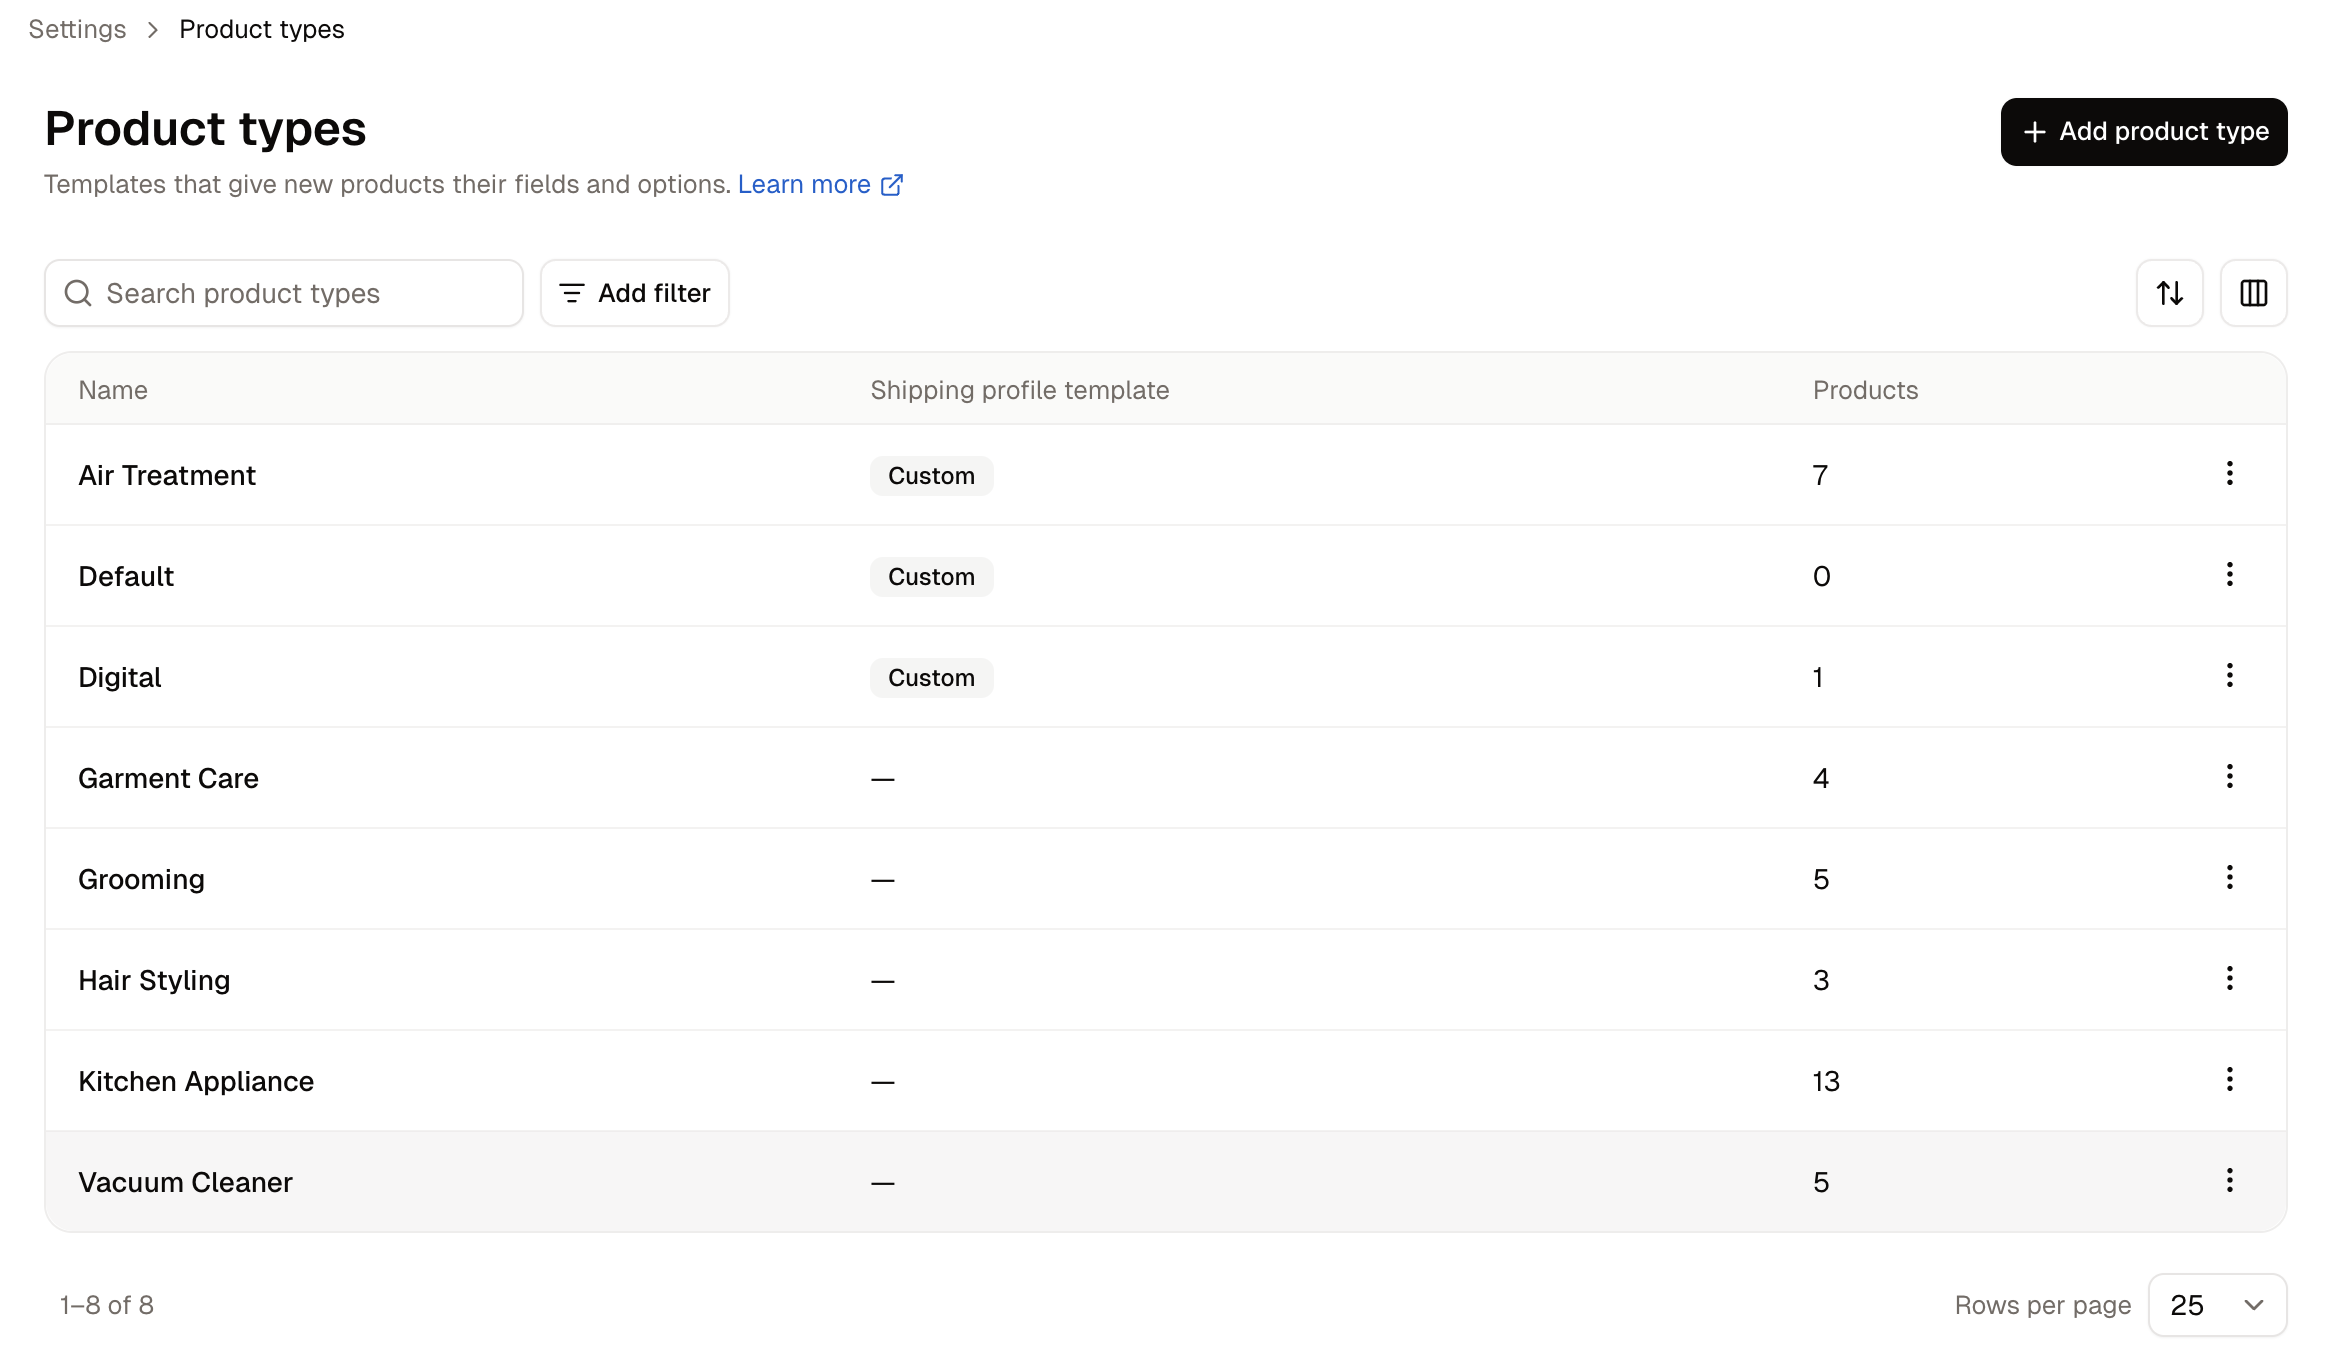Open the Garment Care product type
The width and height of the screenshot is (2326, 1352).
tap(168, 778)
